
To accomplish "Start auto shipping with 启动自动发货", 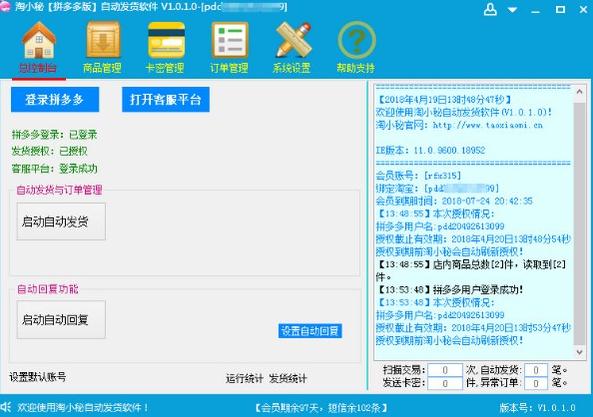I will (61, 222).
